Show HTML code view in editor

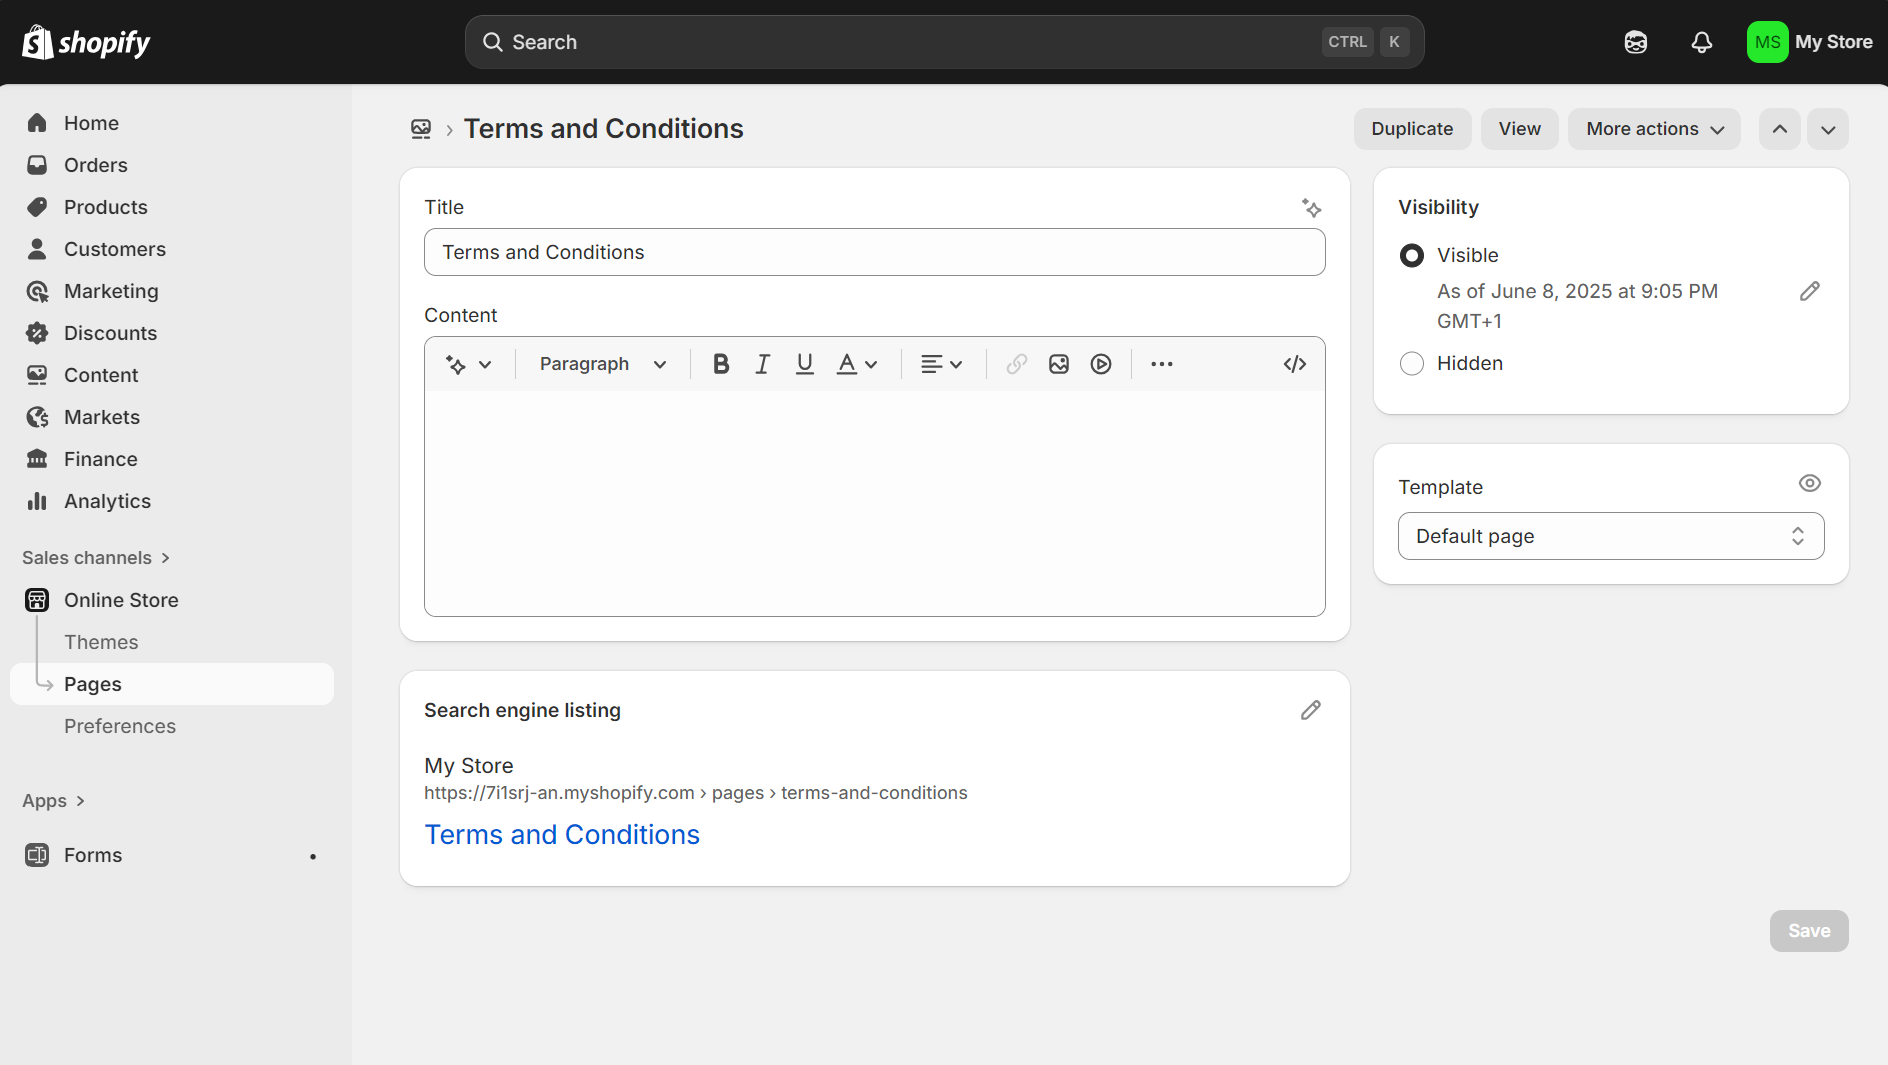[1295, 363]
